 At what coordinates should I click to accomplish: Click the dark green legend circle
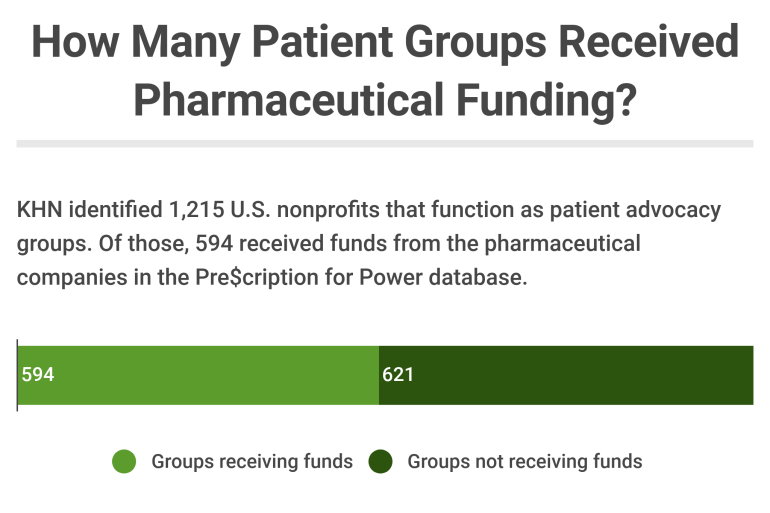point(380,461)
